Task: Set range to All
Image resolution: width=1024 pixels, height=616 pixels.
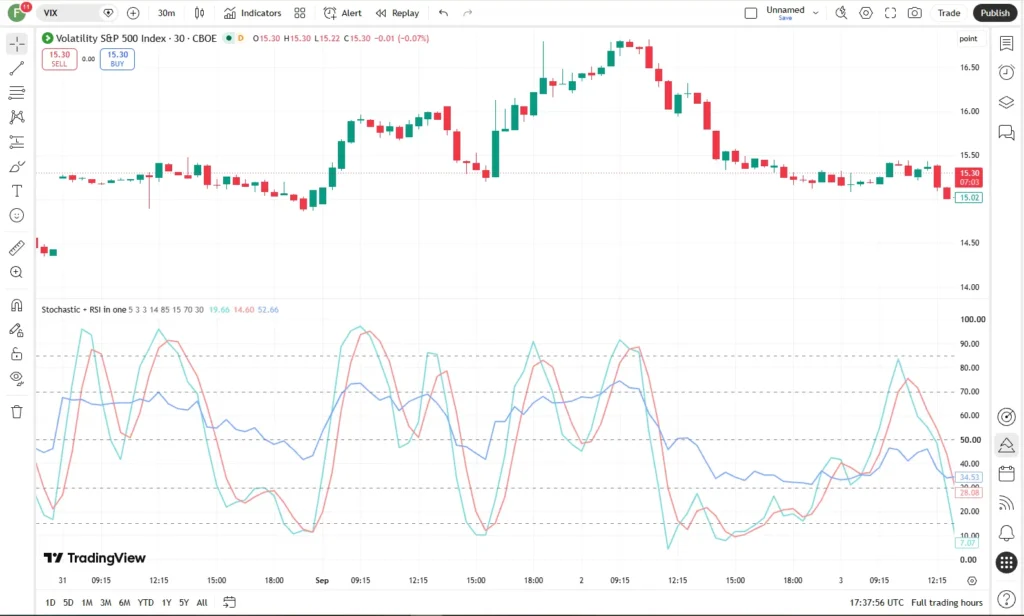Action: coord(202,602)
